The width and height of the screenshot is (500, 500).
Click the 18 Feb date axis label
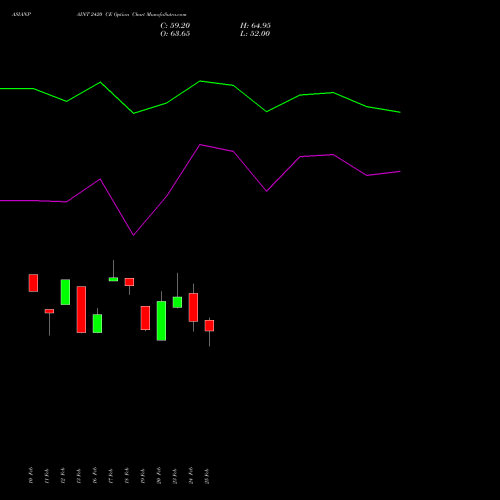[127, 475]
